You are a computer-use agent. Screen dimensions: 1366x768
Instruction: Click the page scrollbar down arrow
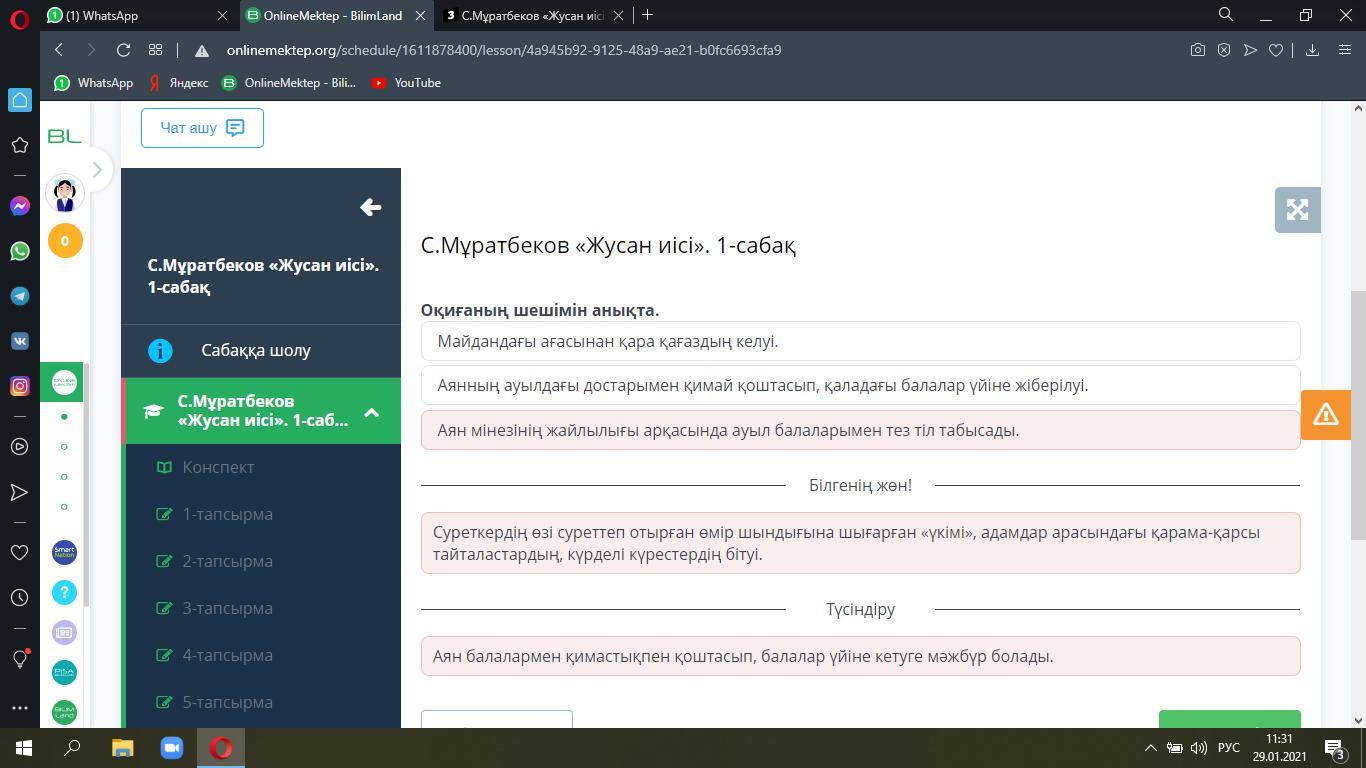tap(1358, 719)
